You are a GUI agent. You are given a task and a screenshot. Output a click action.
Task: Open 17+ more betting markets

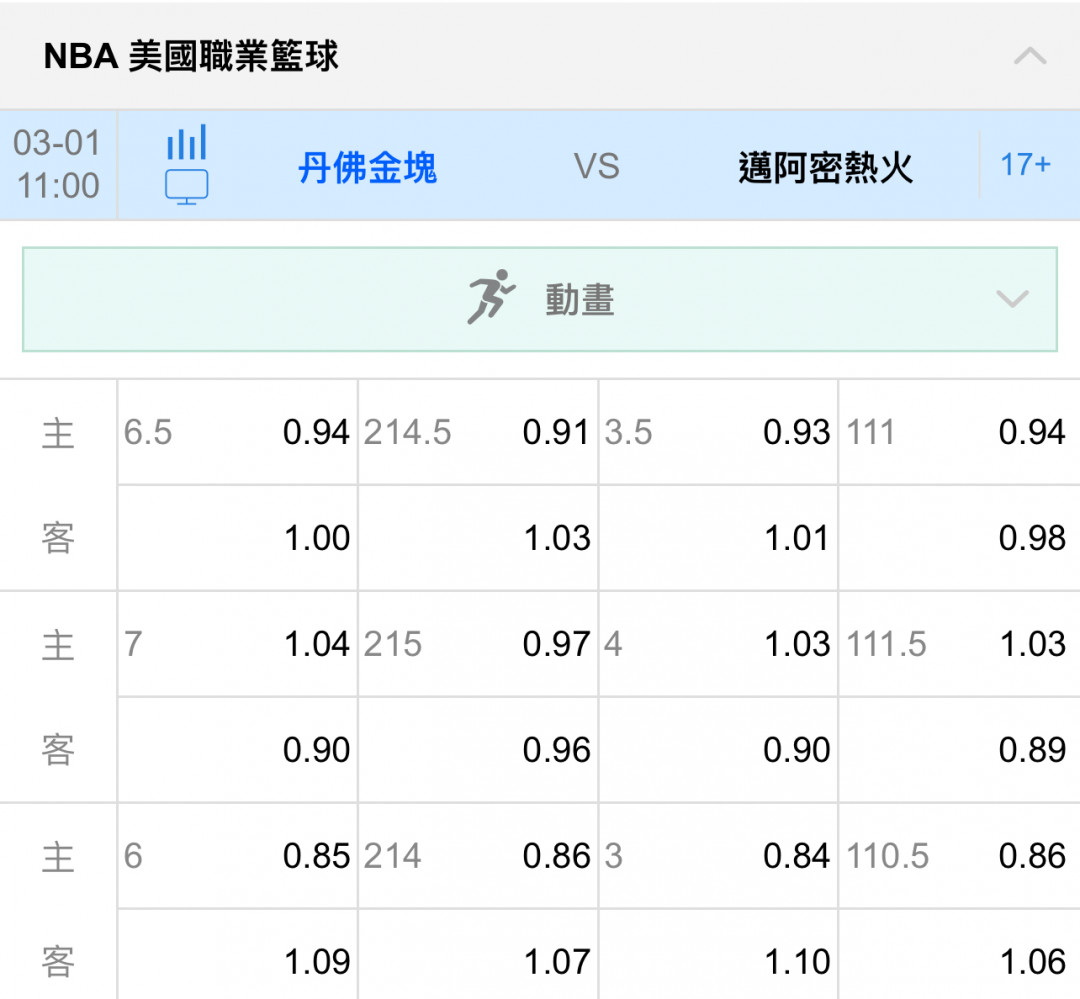click(x=1025, y=165)
